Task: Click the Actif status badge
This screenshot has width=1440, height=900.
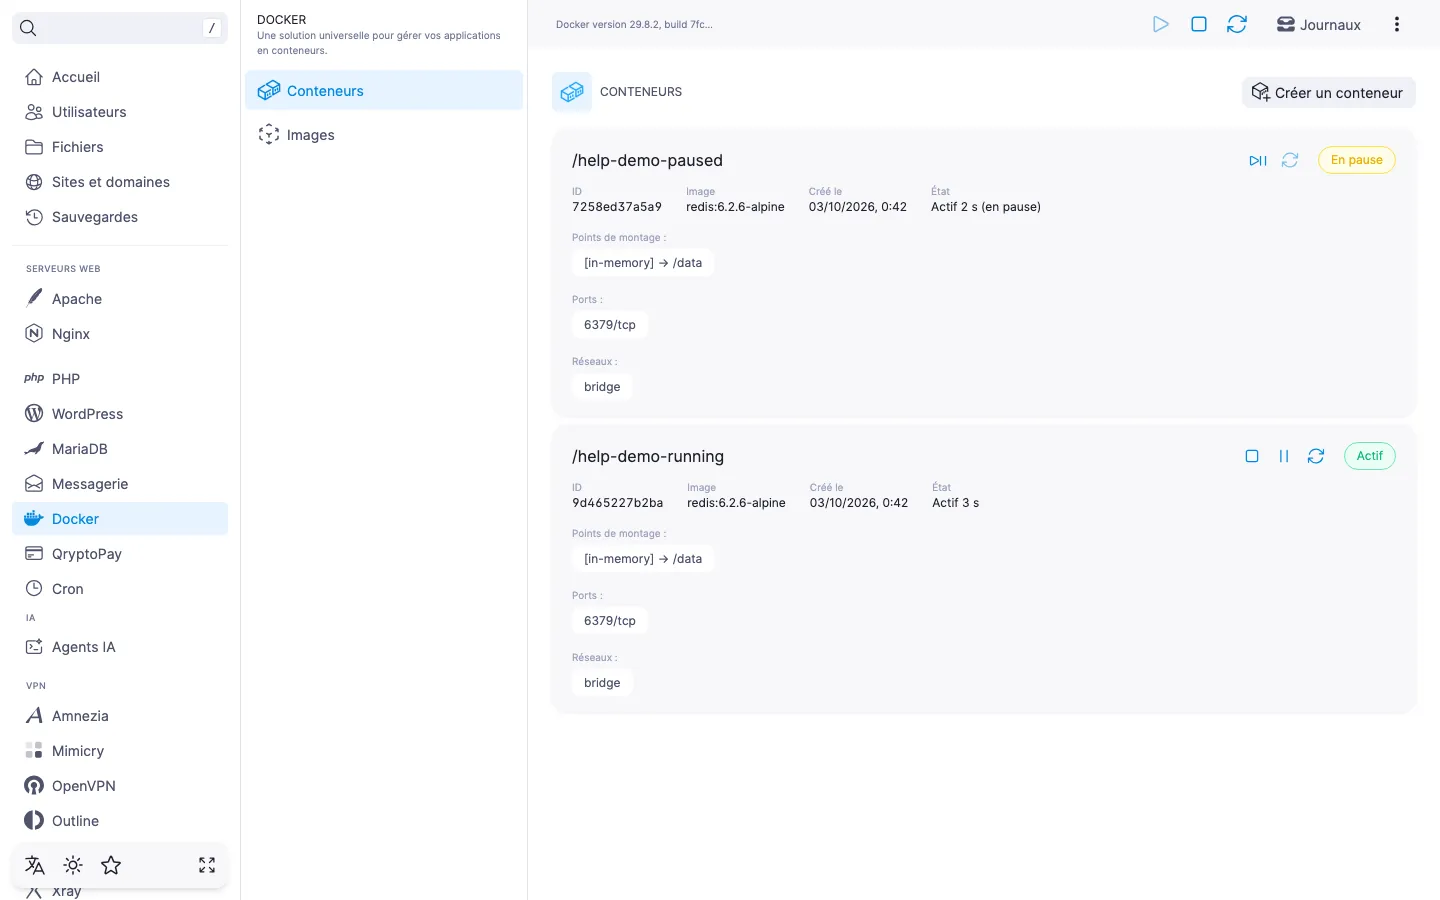Action: (x=1370, y=456)
